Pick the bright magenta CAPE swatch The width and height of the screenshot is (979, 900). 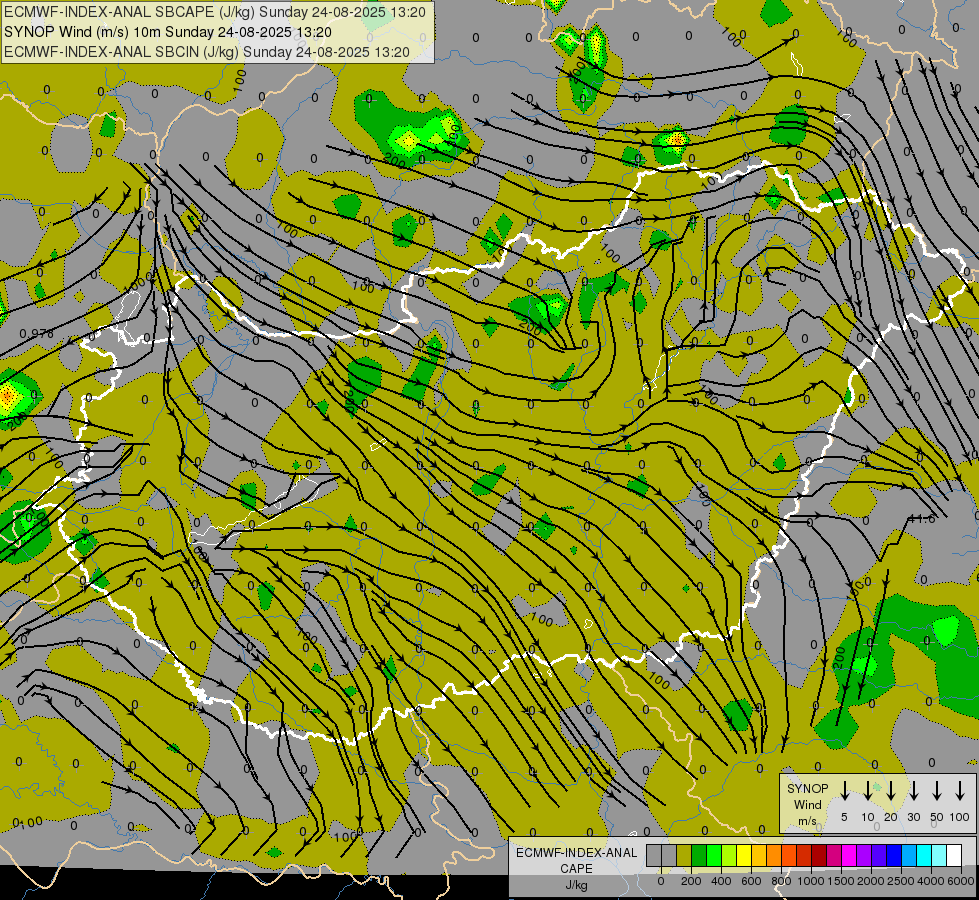(850, 855)
